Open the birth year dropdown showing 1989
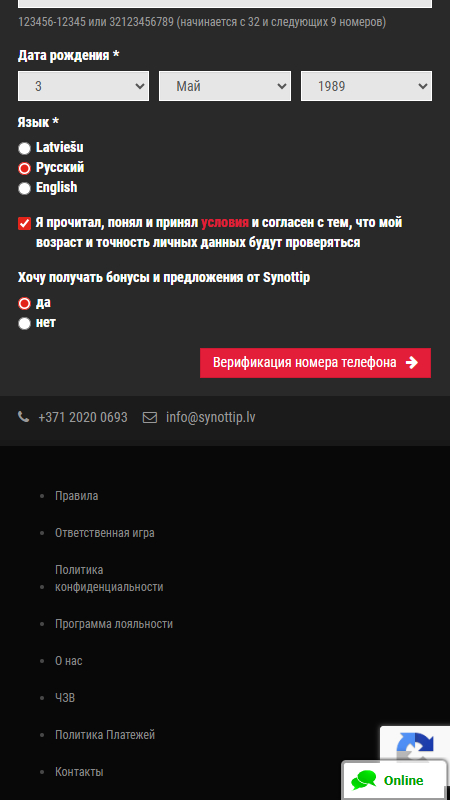The width and height of the screenshot is (450, 800). tap(366, 86)
